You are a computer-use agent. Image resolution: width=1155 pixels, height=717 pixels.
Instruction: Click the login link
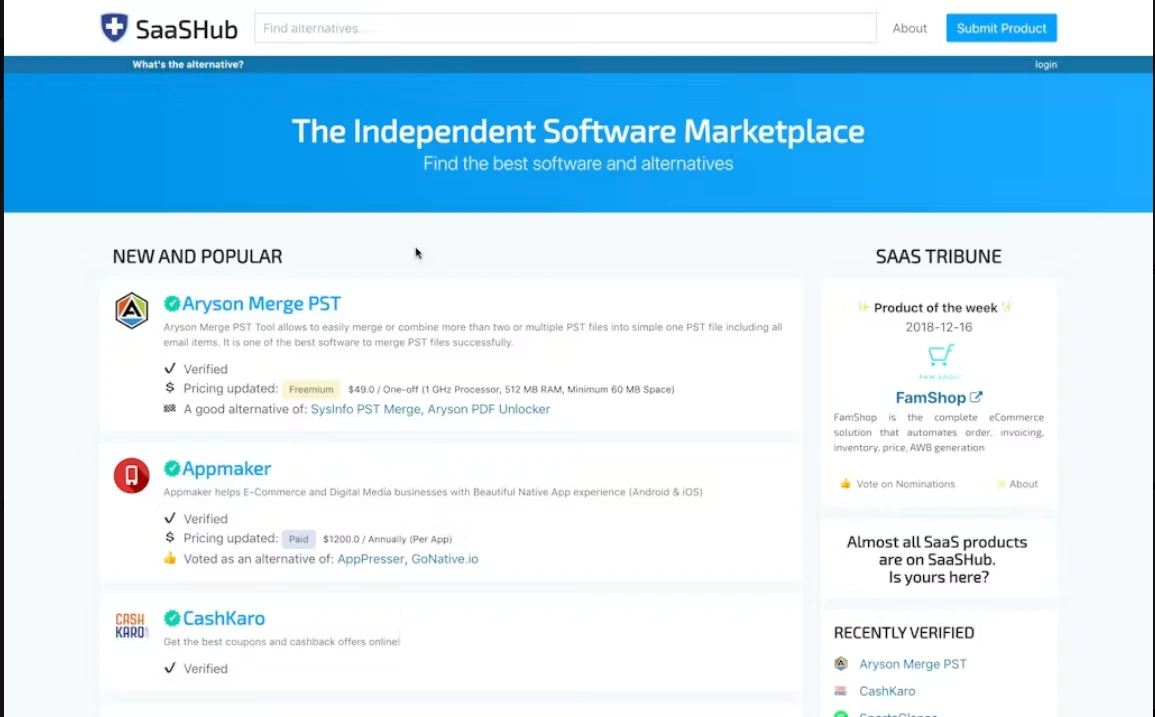tap(1045, 64)
